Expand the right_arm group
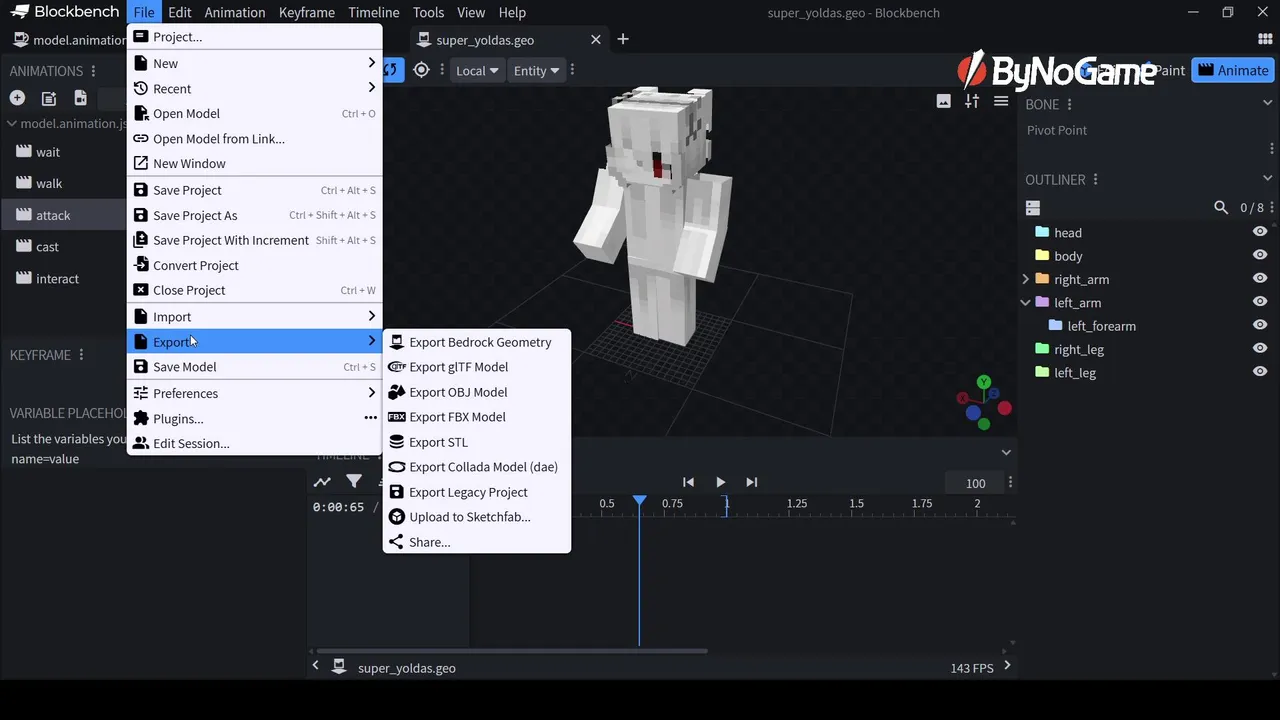Image resolution: width=1280 pixels, height=720 pixels. (1025, 279)
